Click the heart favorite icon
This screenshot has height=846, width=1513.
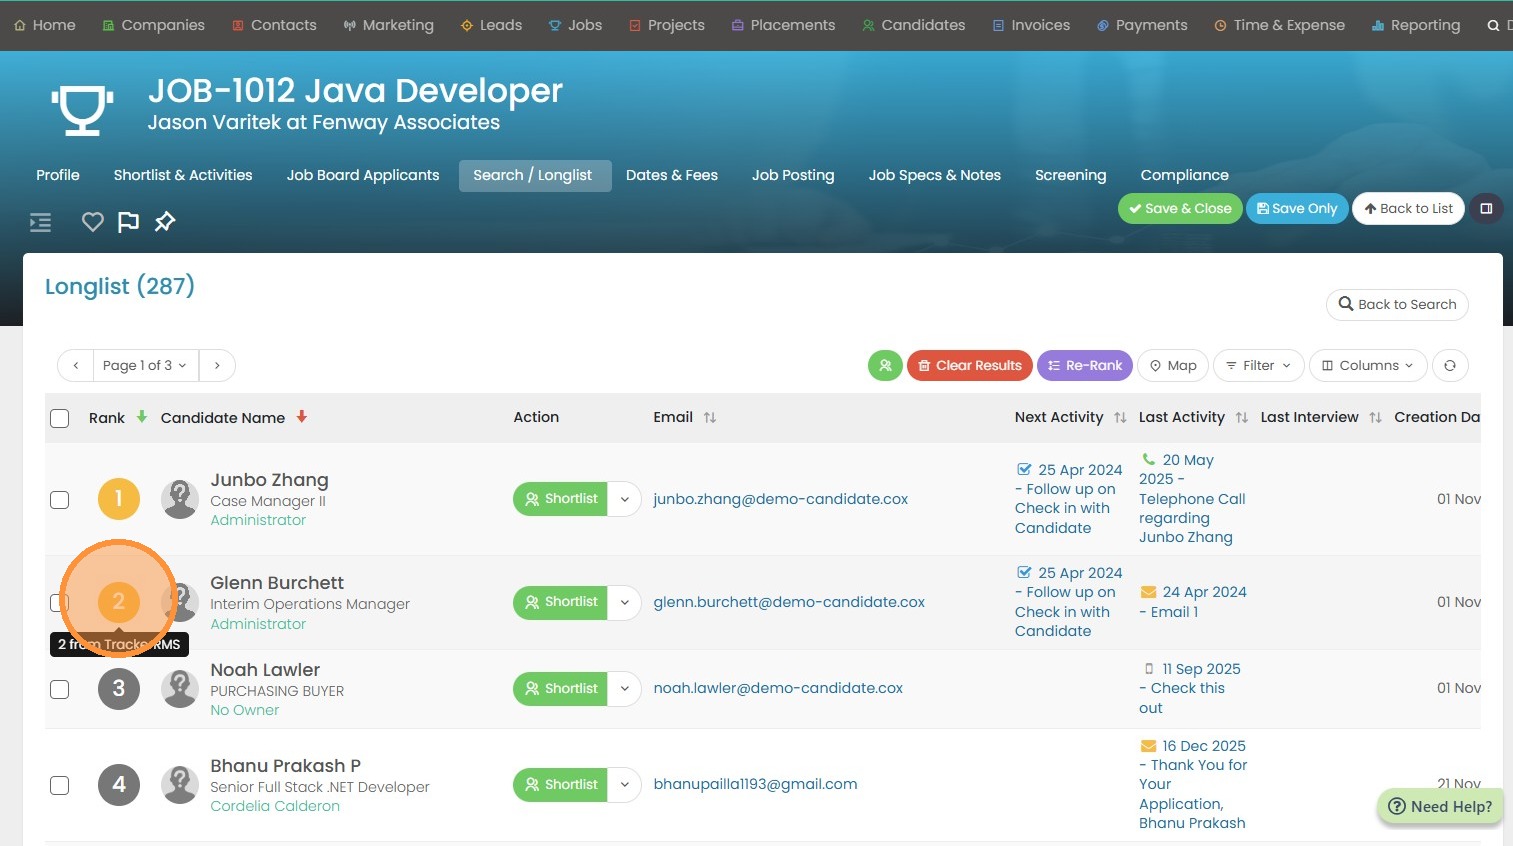pos(92,222)
